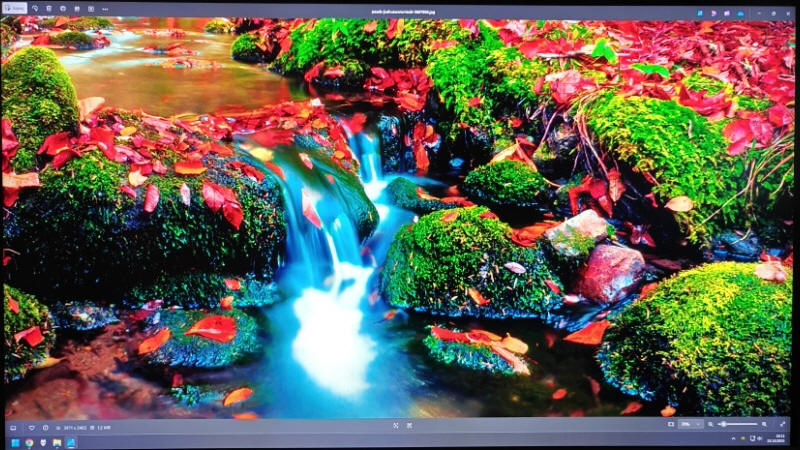Screen dimensions: 800x450
Task: Open the Windows Start menu
Action: [14, 442]
